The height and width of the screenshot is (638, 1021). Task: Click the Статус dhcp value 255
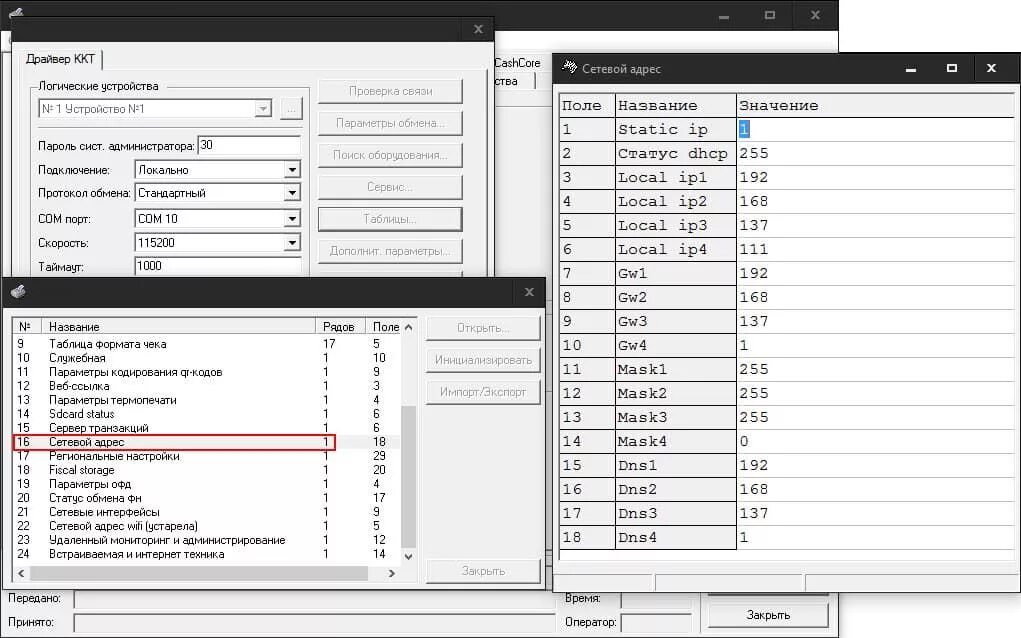[x=875, y=154]
